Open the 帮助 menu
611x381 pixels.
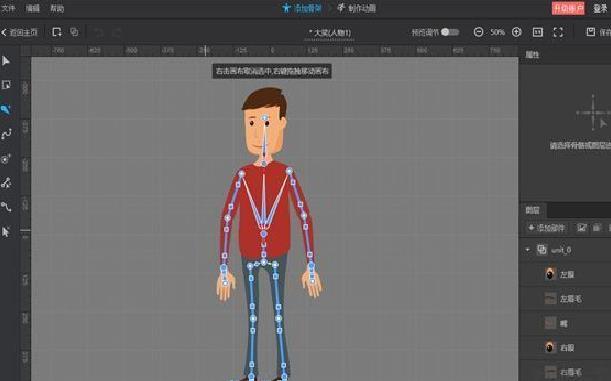pyautogui.click(x=57, y=8)
